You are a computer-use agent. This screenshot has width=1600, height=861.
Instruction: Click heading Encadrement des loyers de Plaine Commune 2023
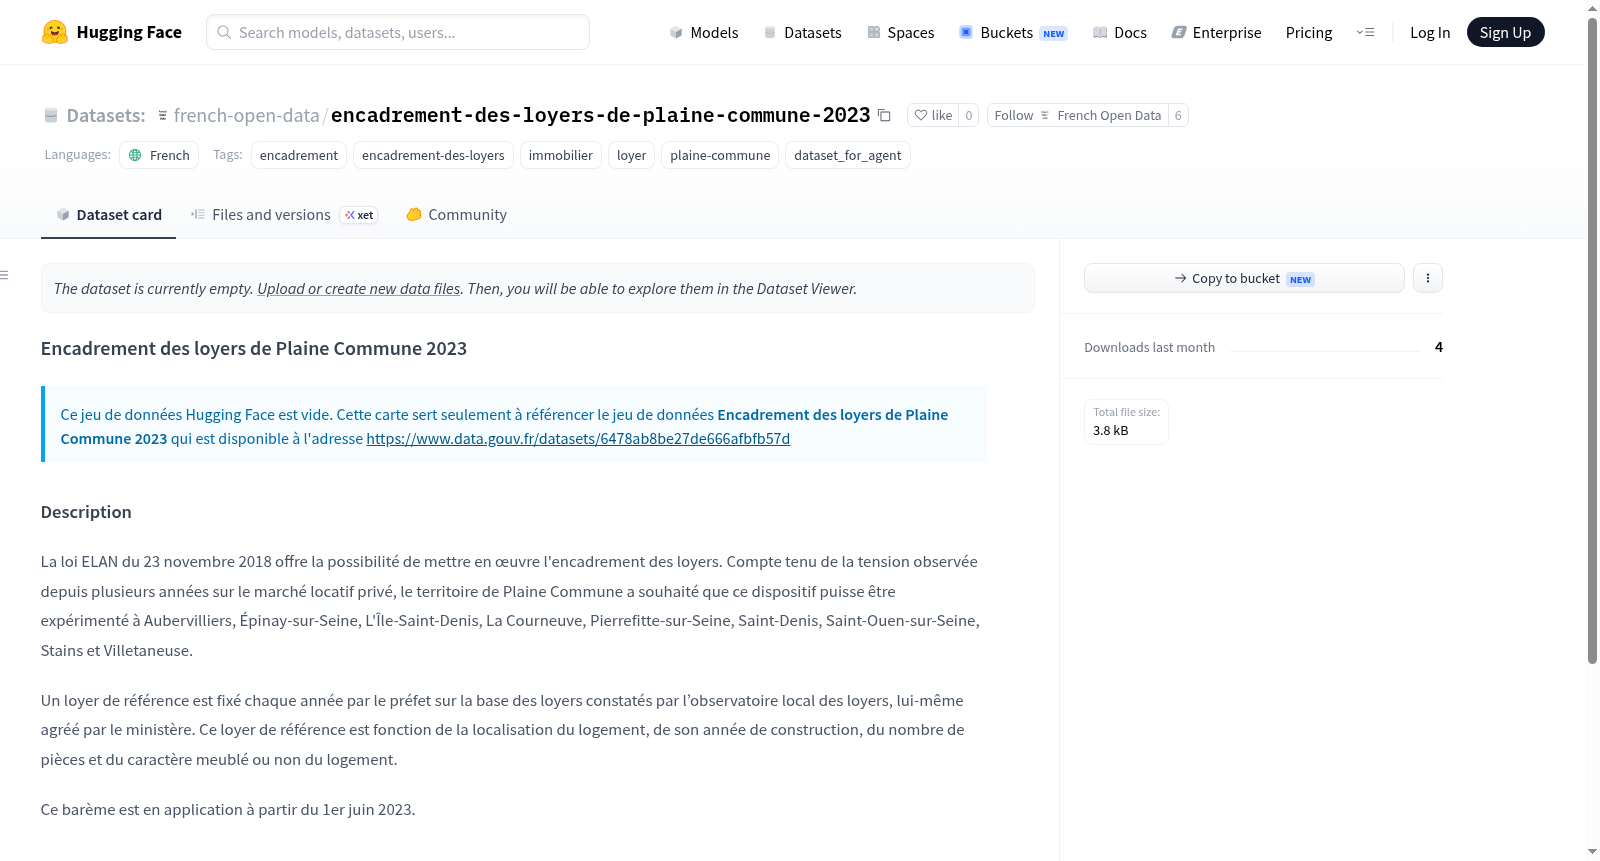point(254,349)
